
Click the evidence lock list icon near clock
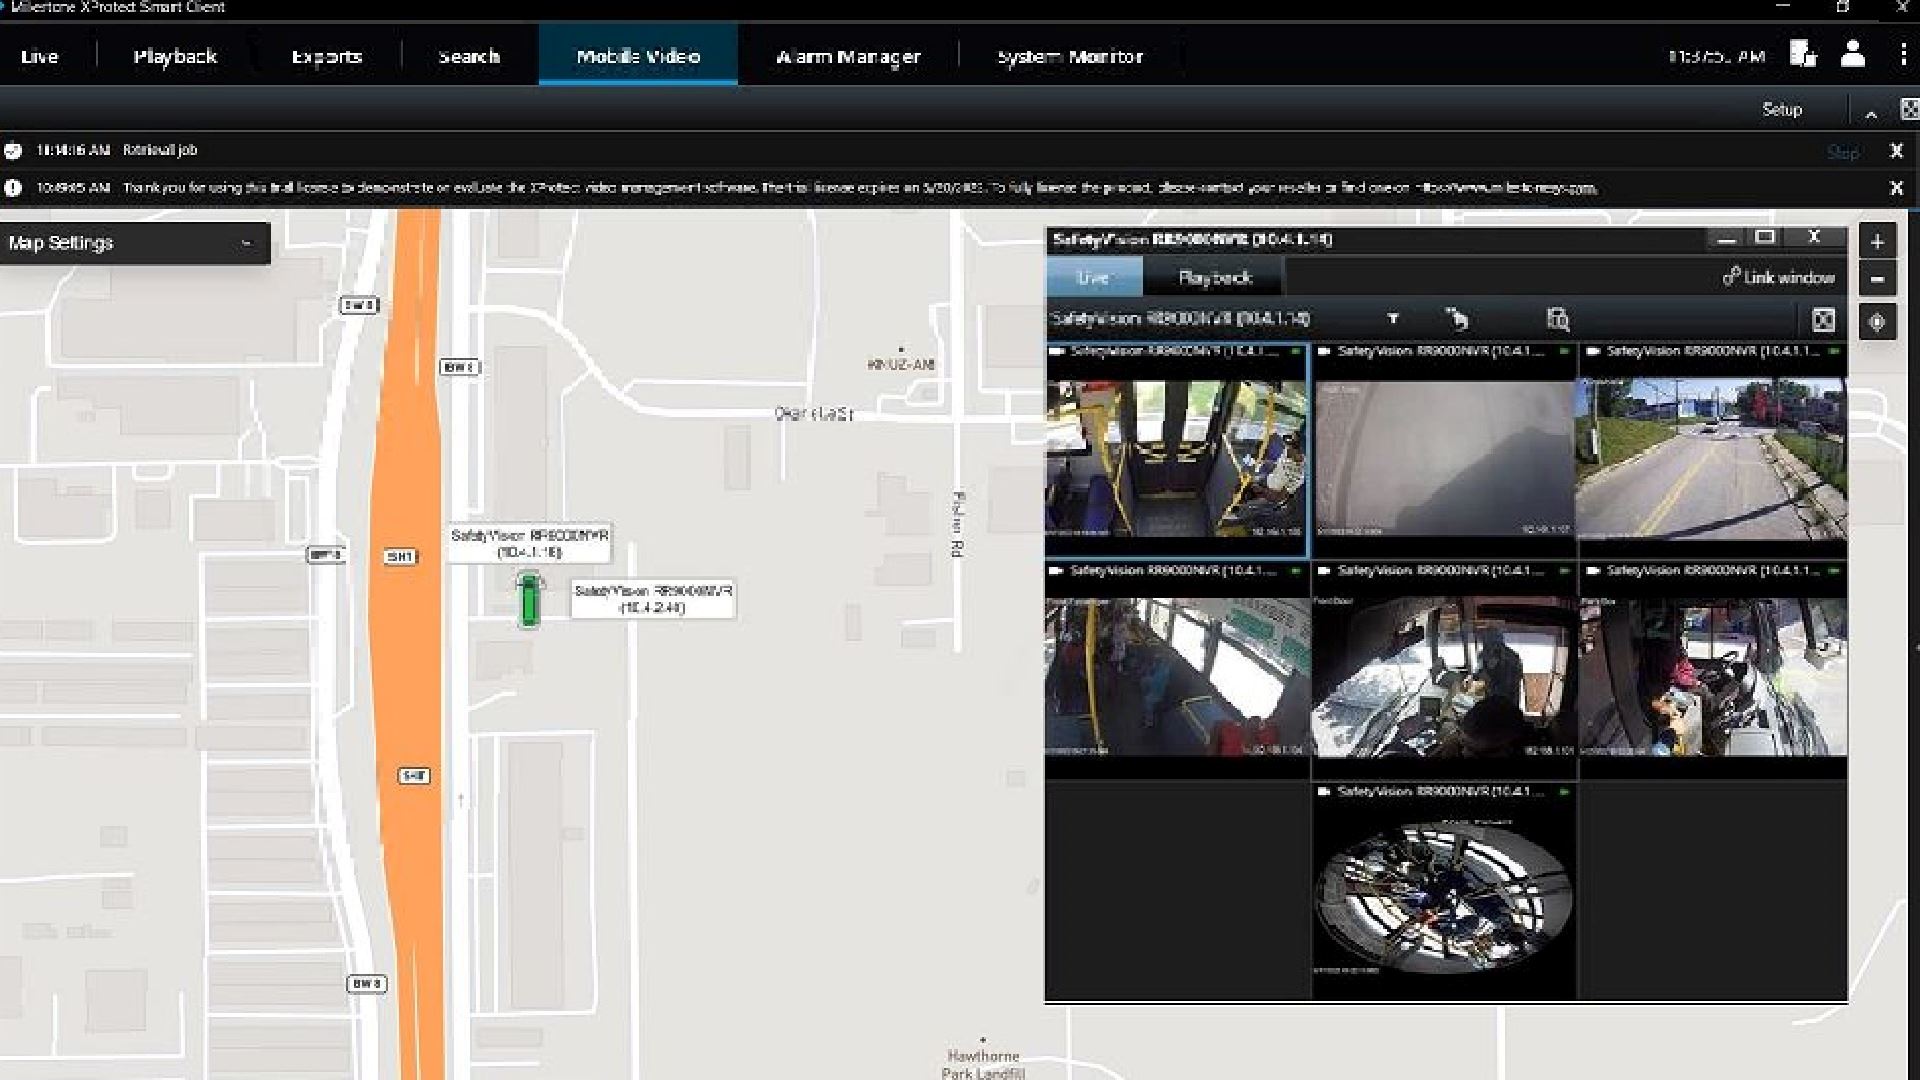[x=1803, y=54]
